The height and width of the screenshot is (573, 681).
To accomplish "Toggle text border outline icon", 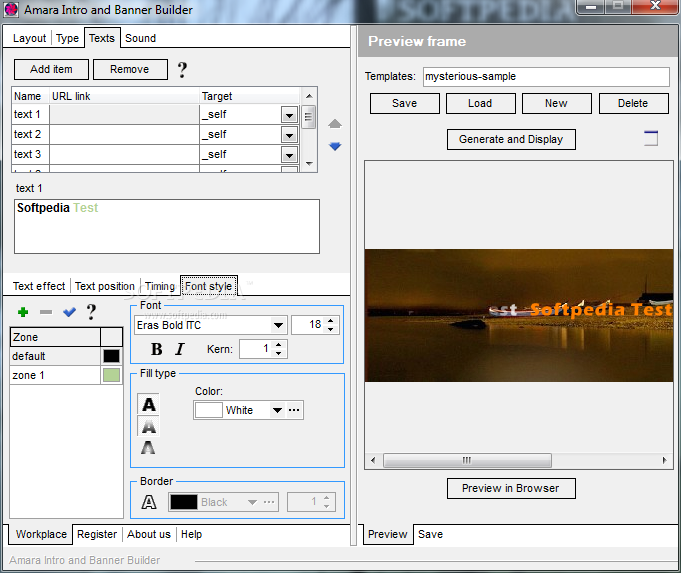I will (149, 502).
